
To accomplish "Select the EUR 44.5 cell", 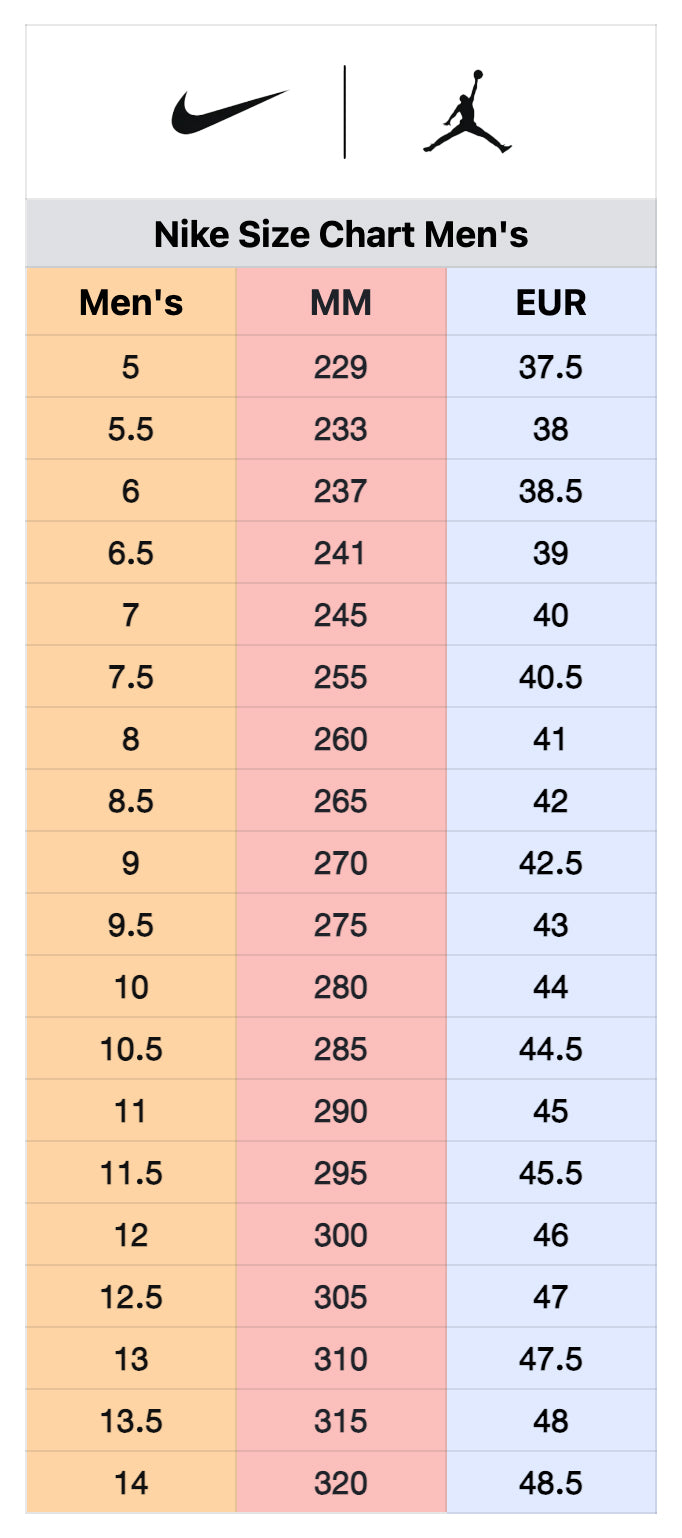I will tap(551, 1049).
